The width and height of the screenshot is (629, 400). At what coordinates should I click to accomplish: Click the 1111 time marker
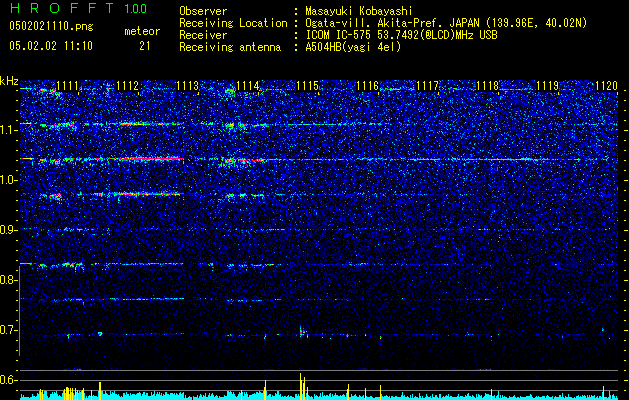pos(67,86)
